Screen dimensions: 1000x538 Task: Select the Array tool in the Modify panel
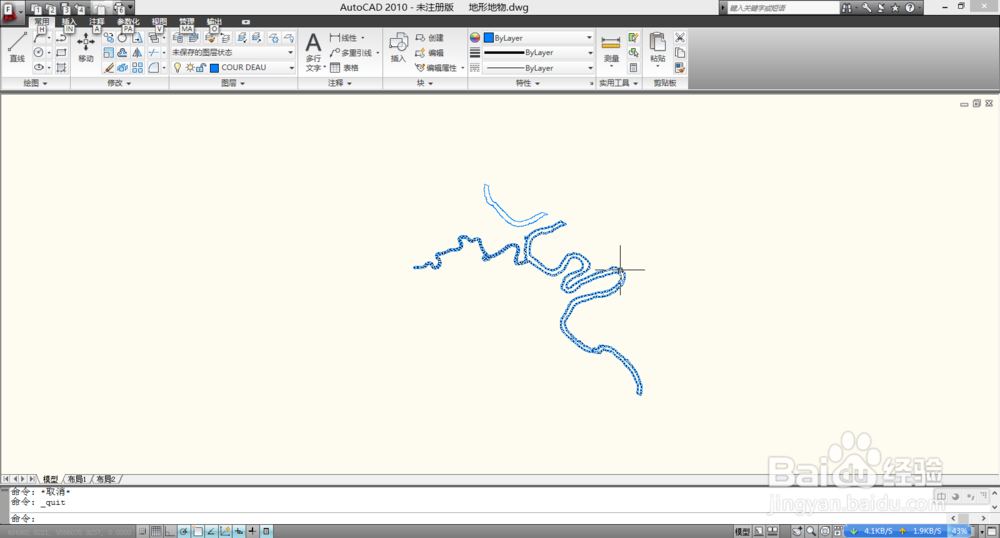[x=137, y=68]
